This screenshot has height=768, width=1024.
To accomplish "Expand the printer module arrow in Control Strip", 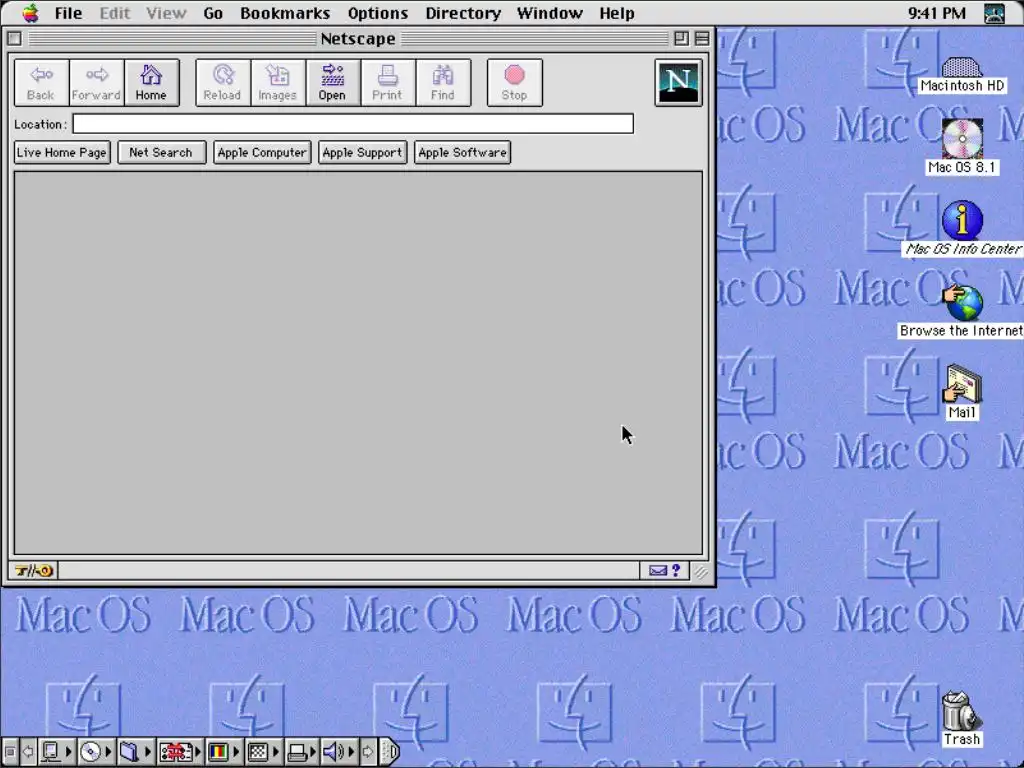I will [314, 752].
